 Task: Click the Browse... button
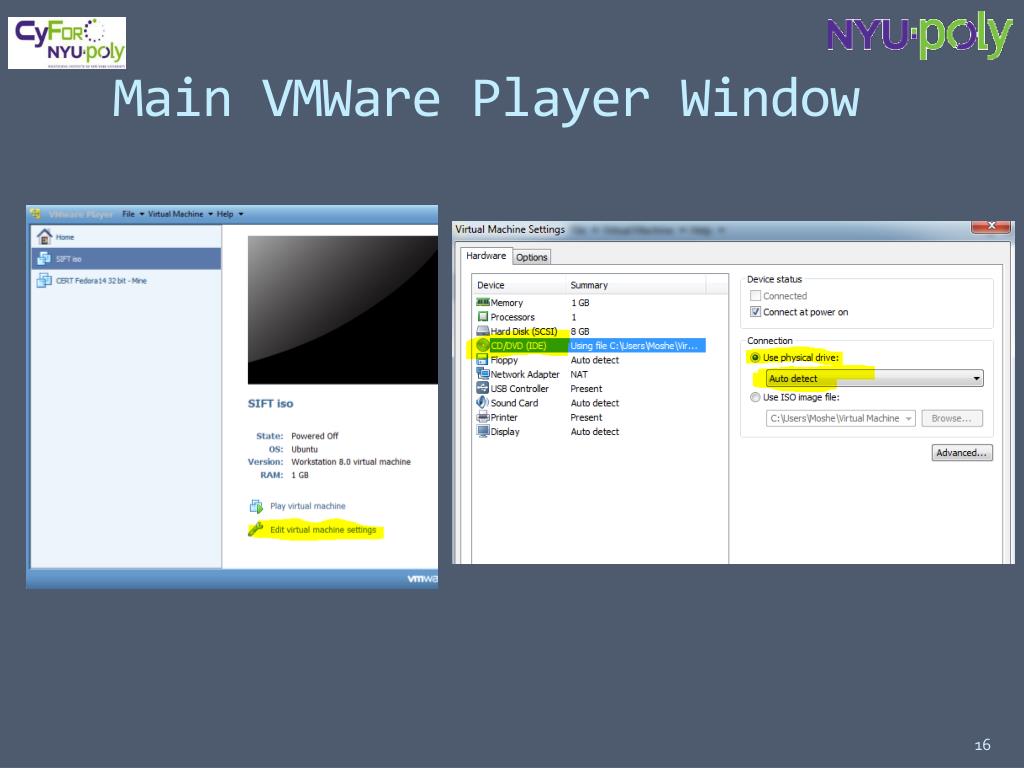(x=952, y=419)
